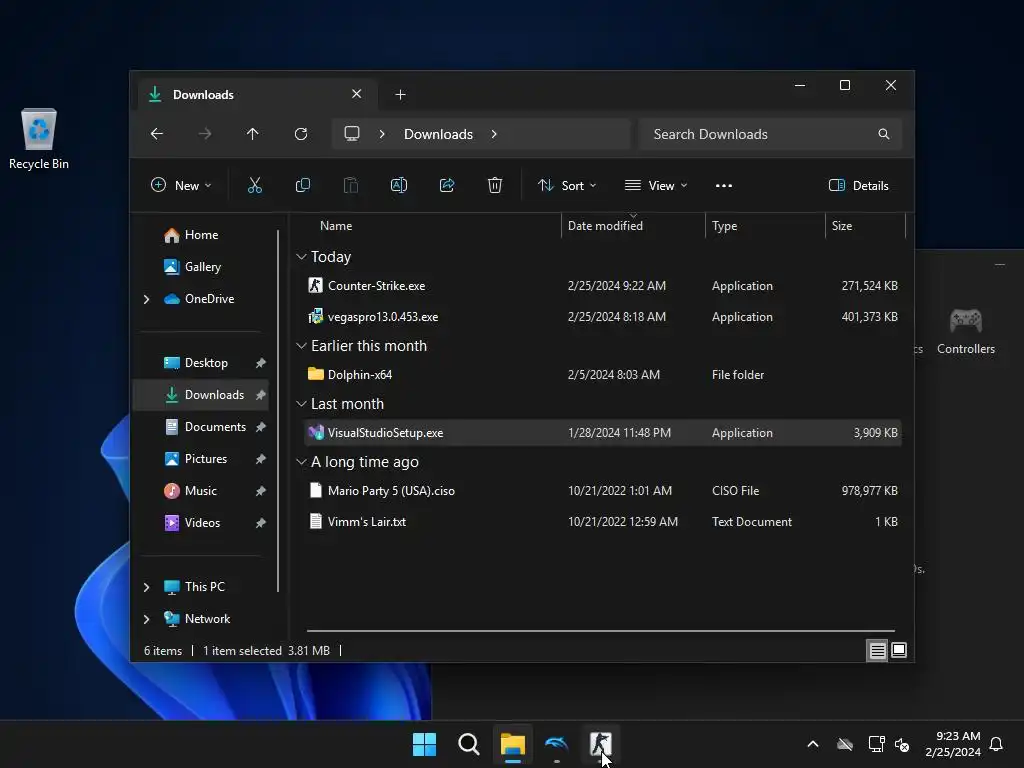Click the Cut scissors icon
This screenshot has height=768, width=1024.
pos(255,185)
